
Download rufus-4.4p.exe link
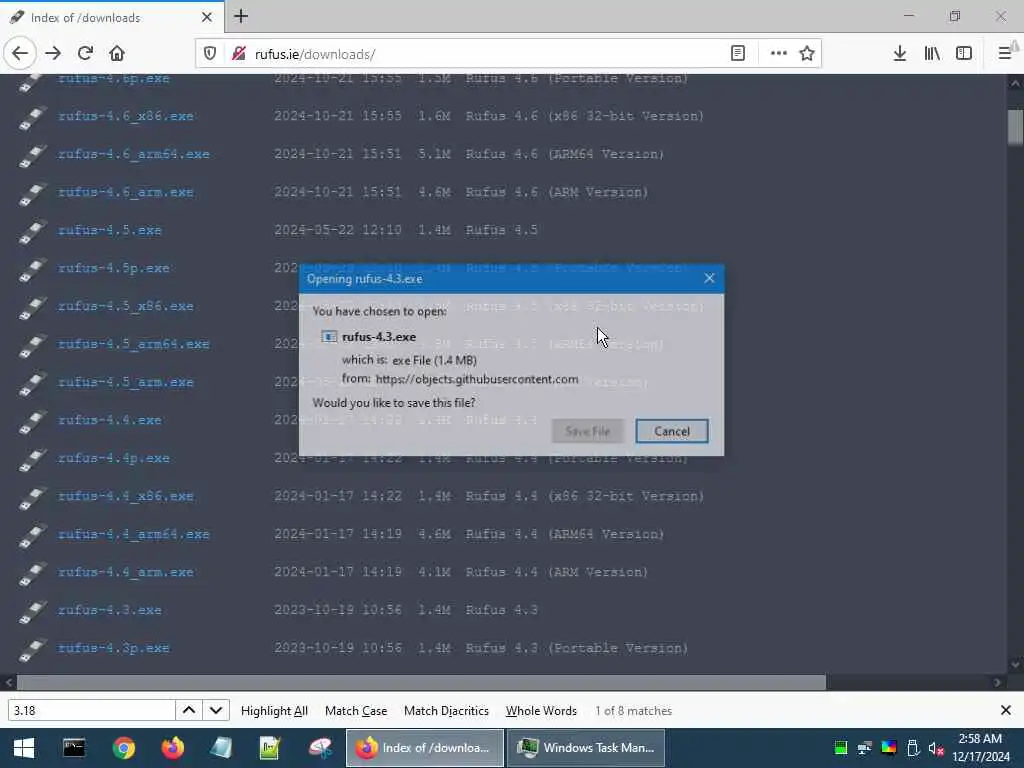point(114,458)
